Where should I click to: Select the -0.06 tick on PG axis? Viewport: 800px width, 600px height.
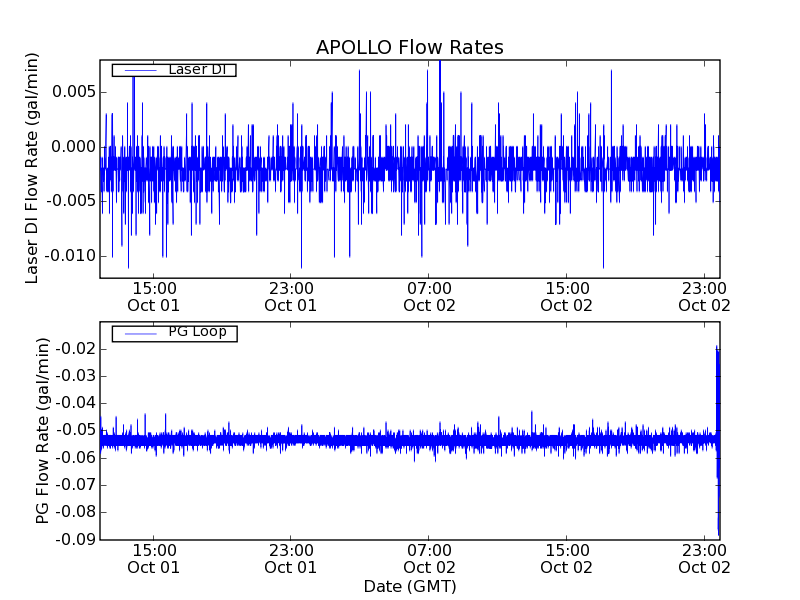[x=76, y=458]
